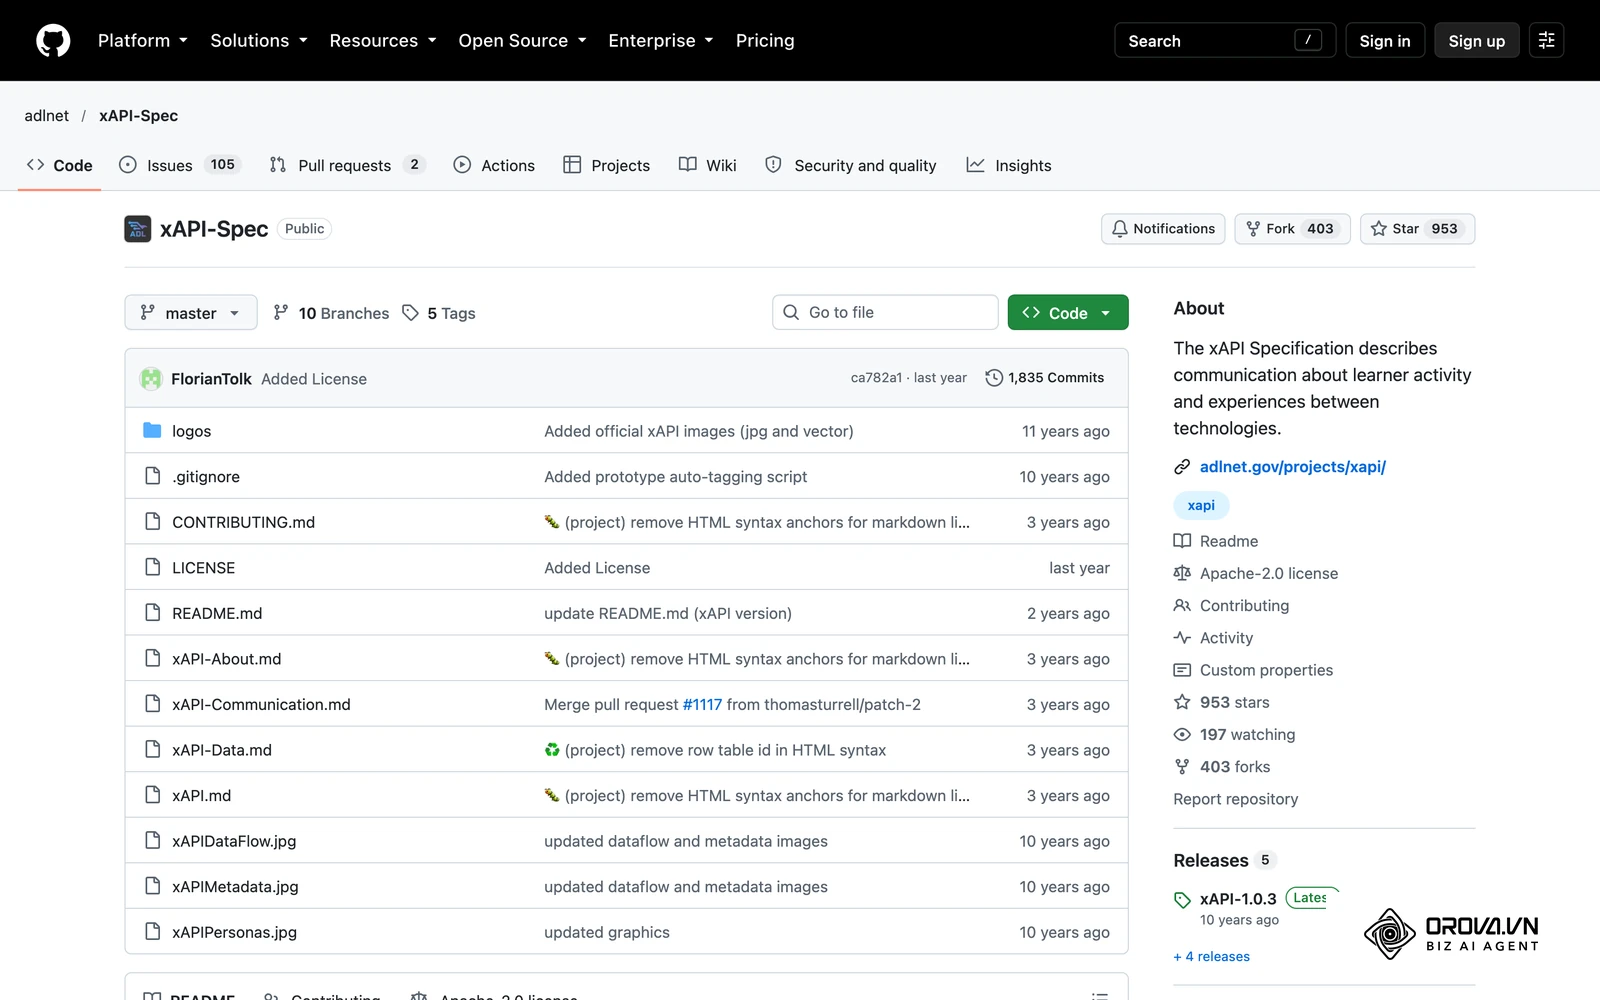The height and width of the screenshot is (1000, 1600).
Task: Switch to the Issues tab
Action: (180, 165)
